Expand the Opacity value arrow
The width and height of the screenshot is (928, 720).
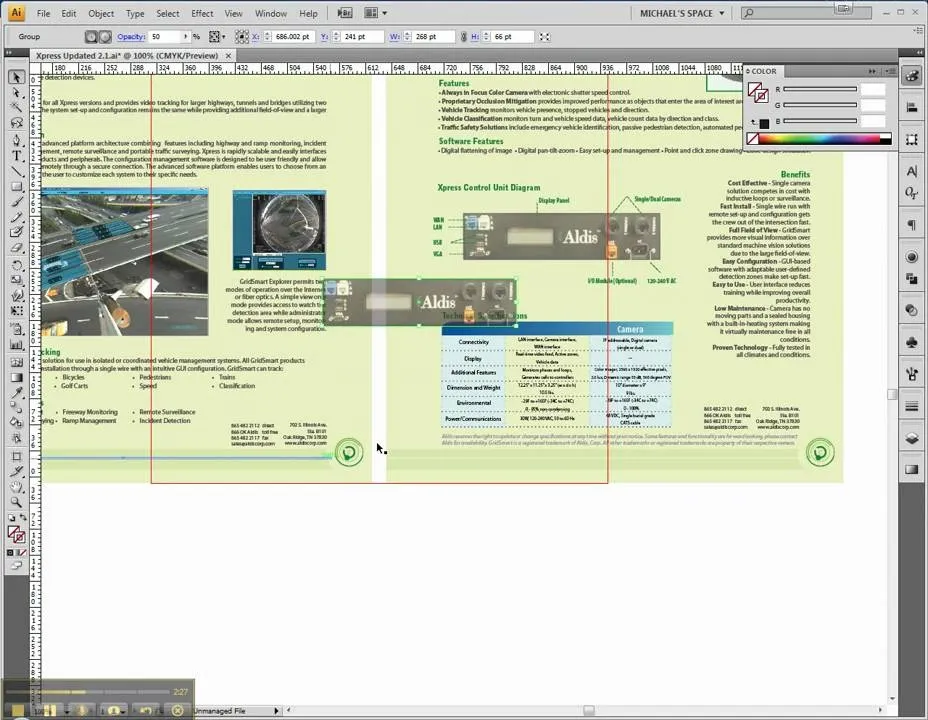coord(185,37)
